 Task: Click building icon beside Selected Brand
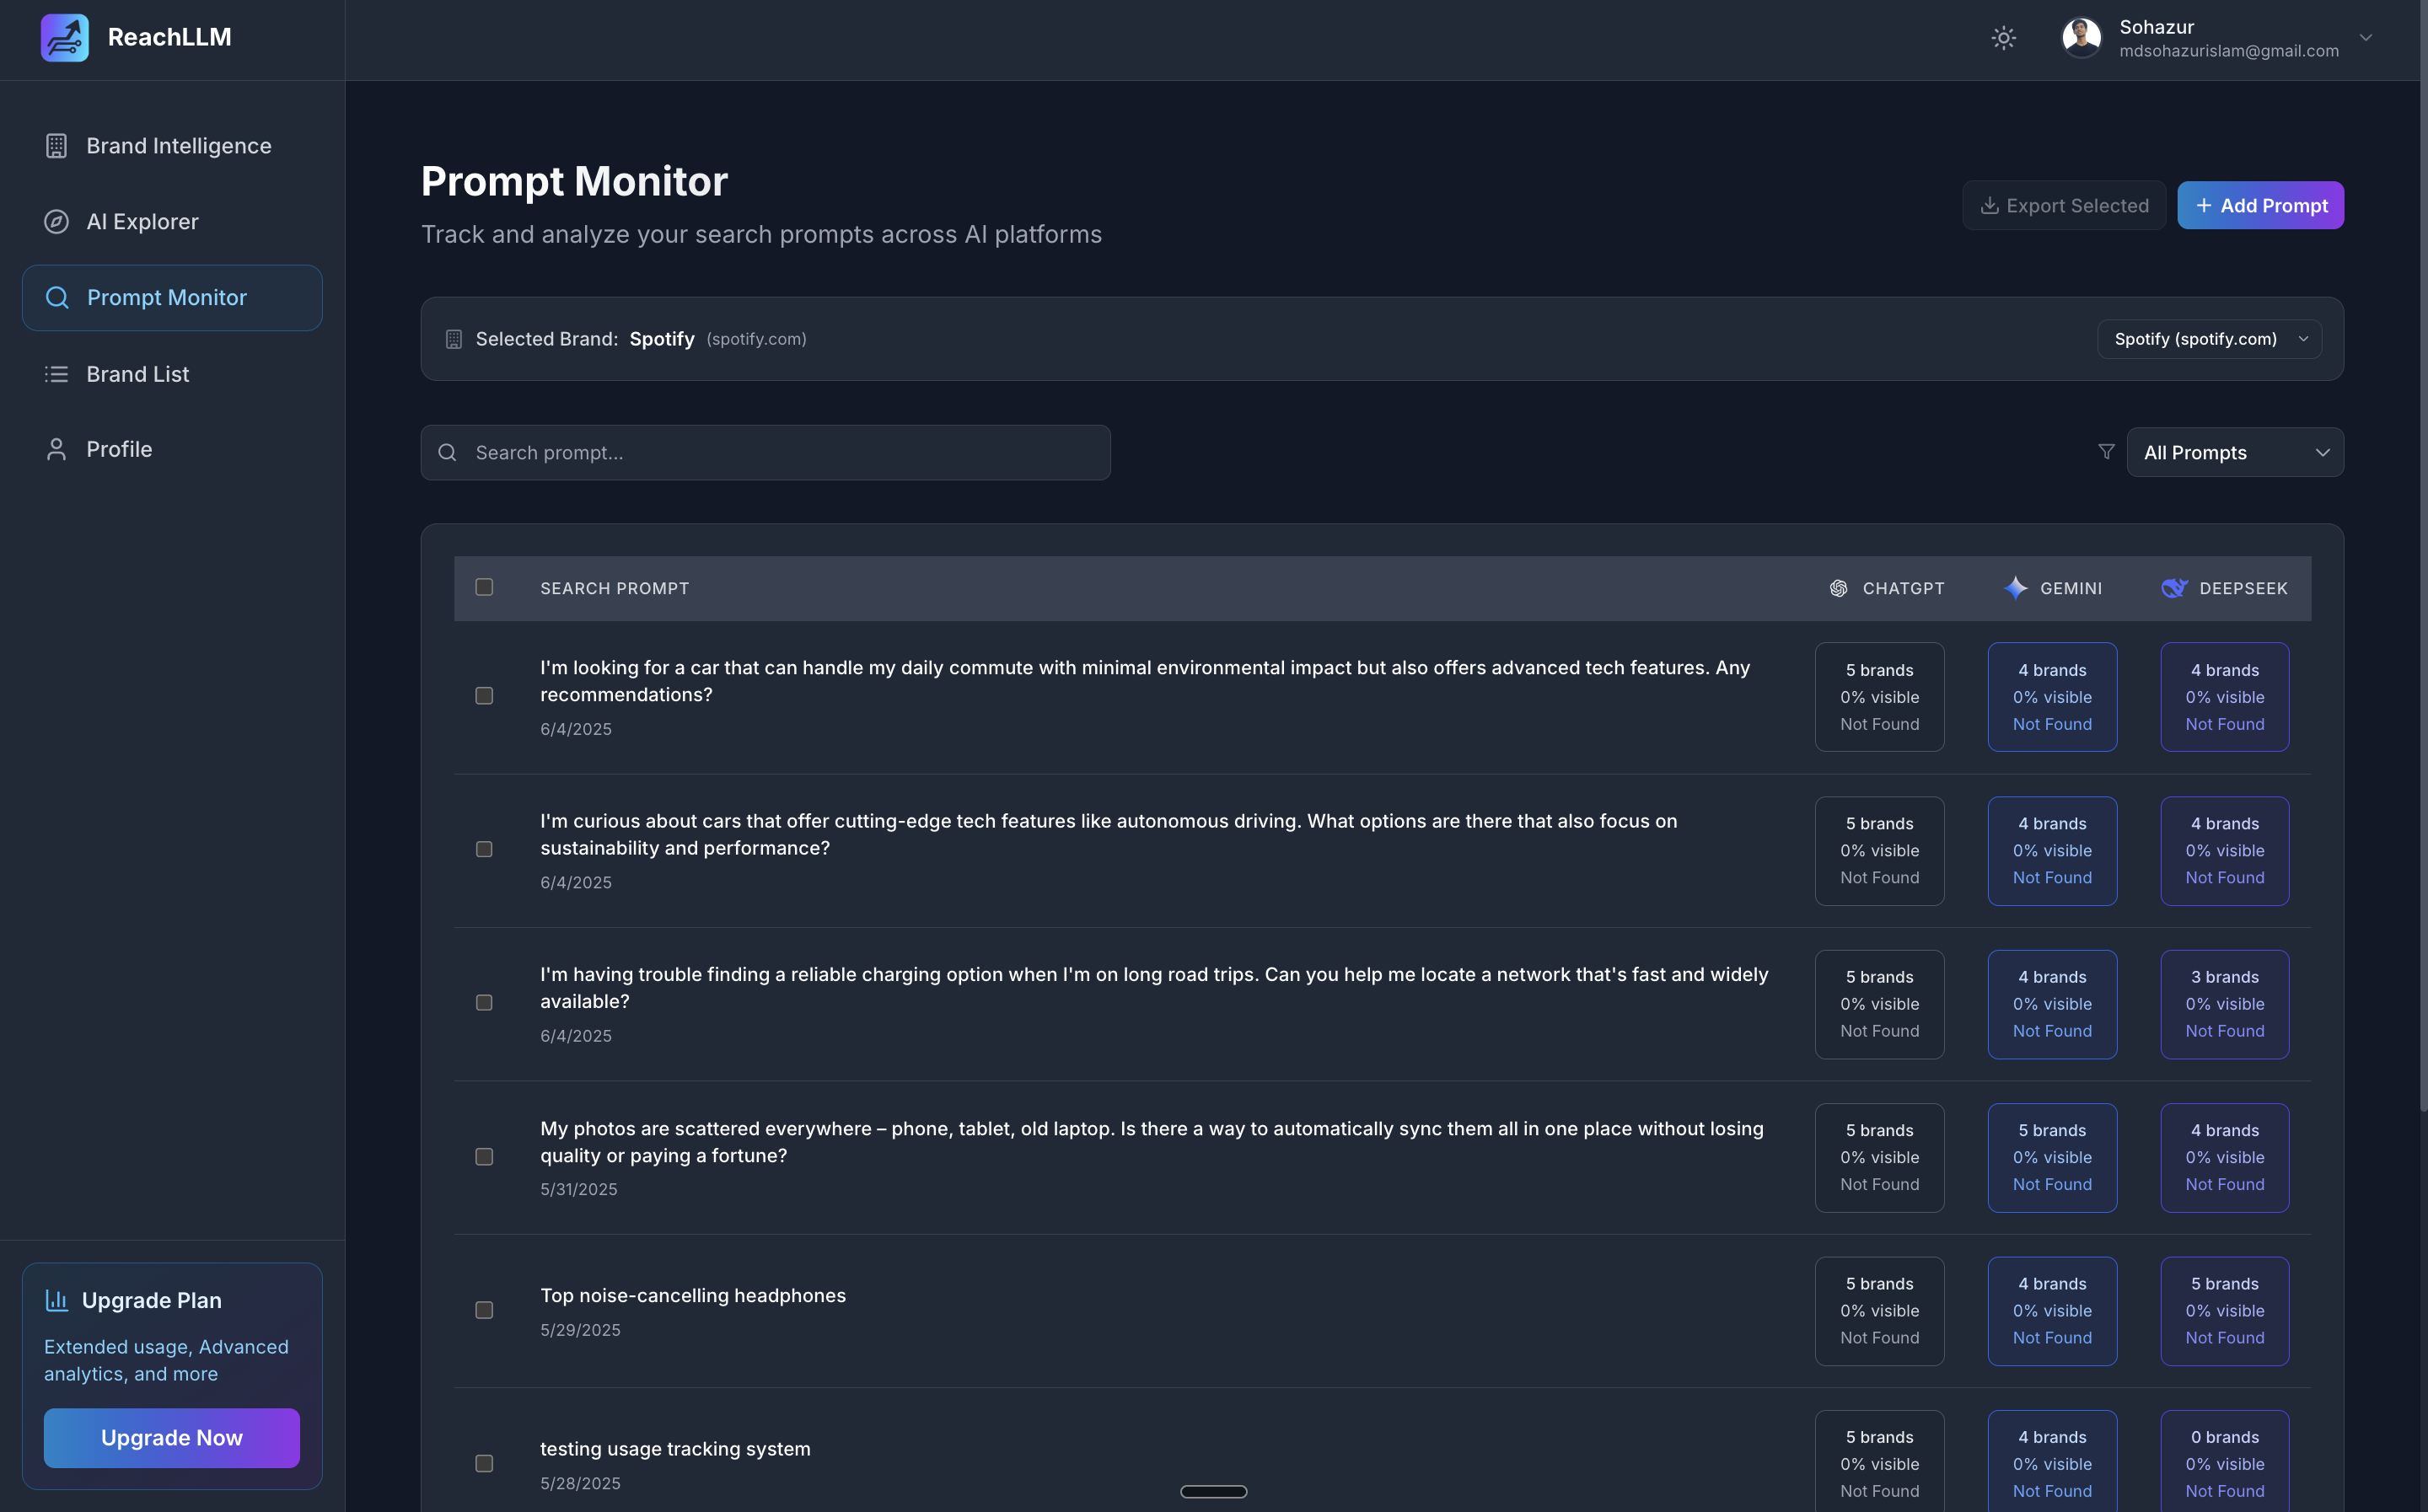(x=453, y=339)
